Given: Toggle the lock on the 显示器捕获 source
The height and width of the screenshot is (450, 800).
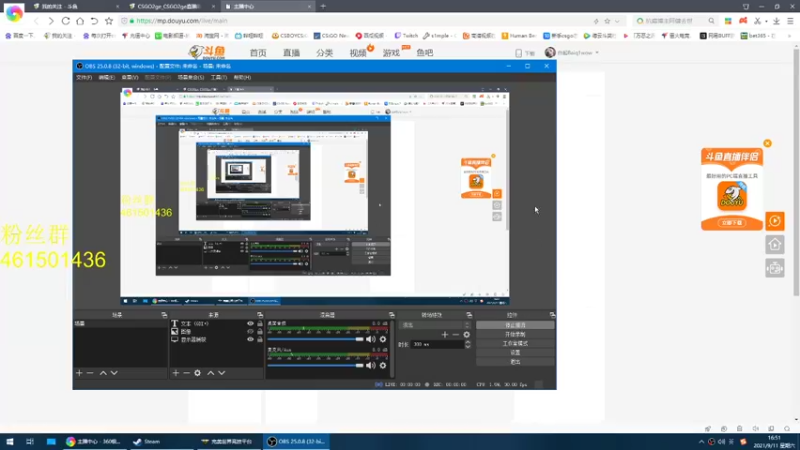Looking at the screenshot, I should [260, 339].
